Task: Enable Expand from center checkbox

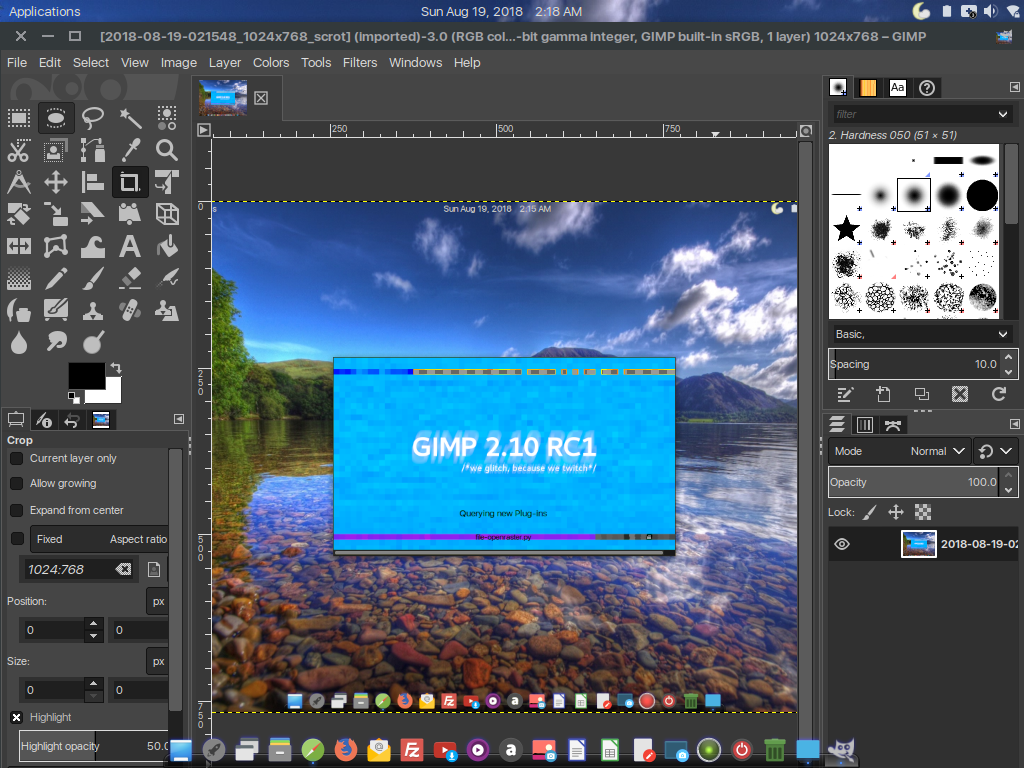Action: pos(17,510)
